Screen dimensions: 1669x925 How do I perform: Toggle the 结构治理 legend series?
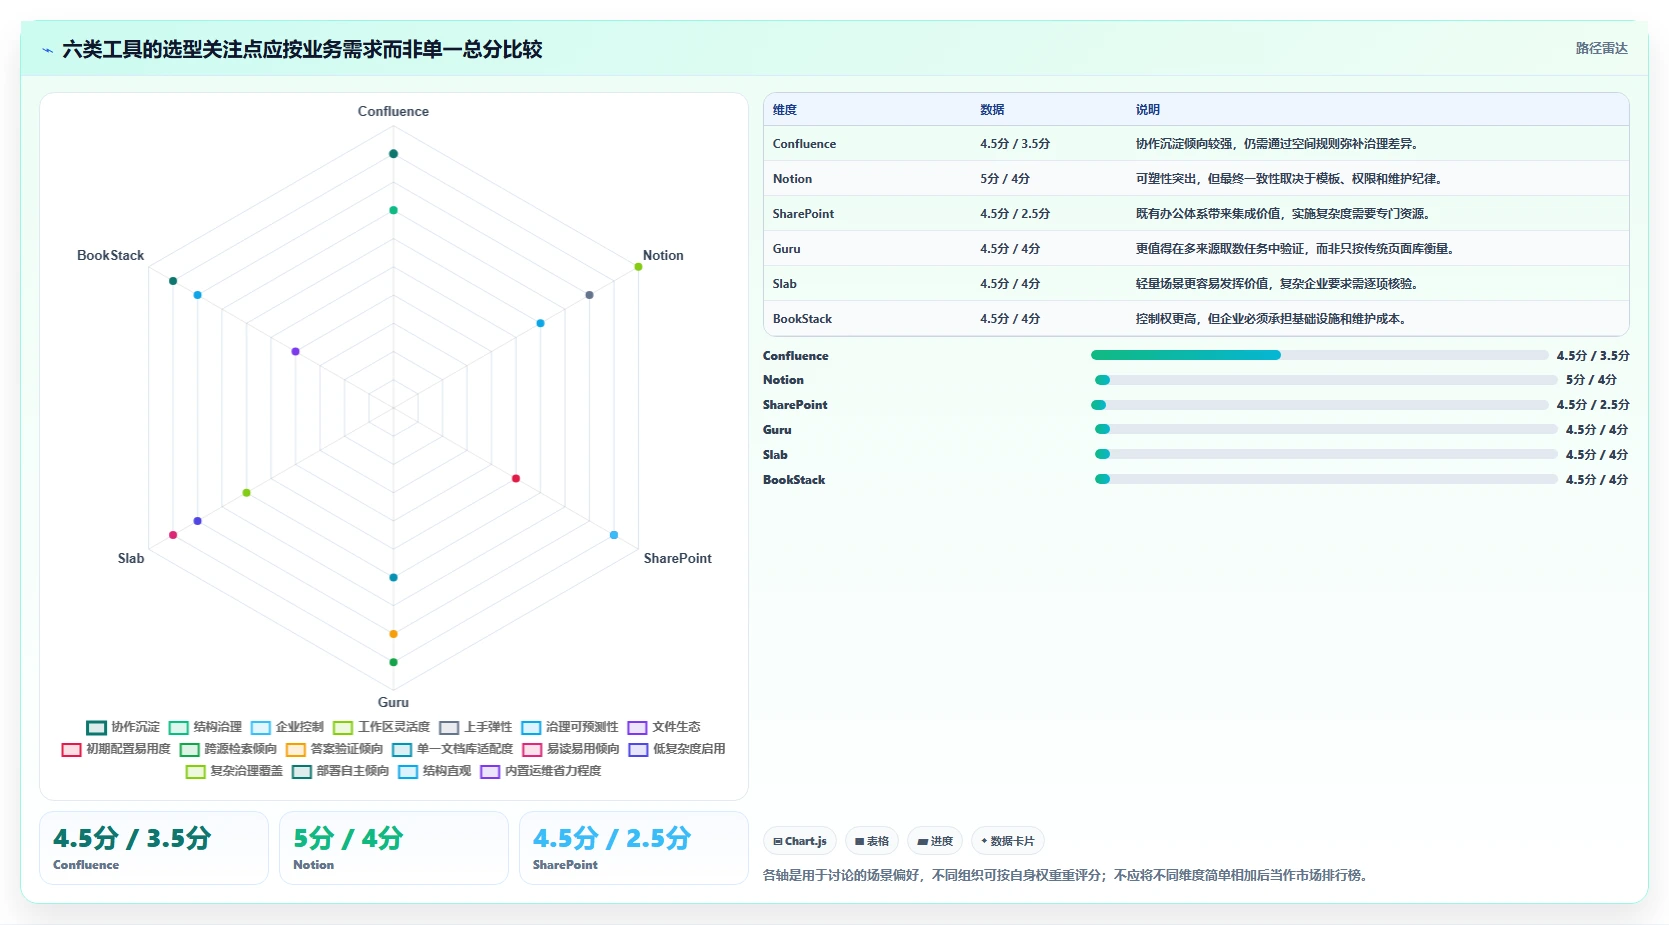tap(205, 727)
